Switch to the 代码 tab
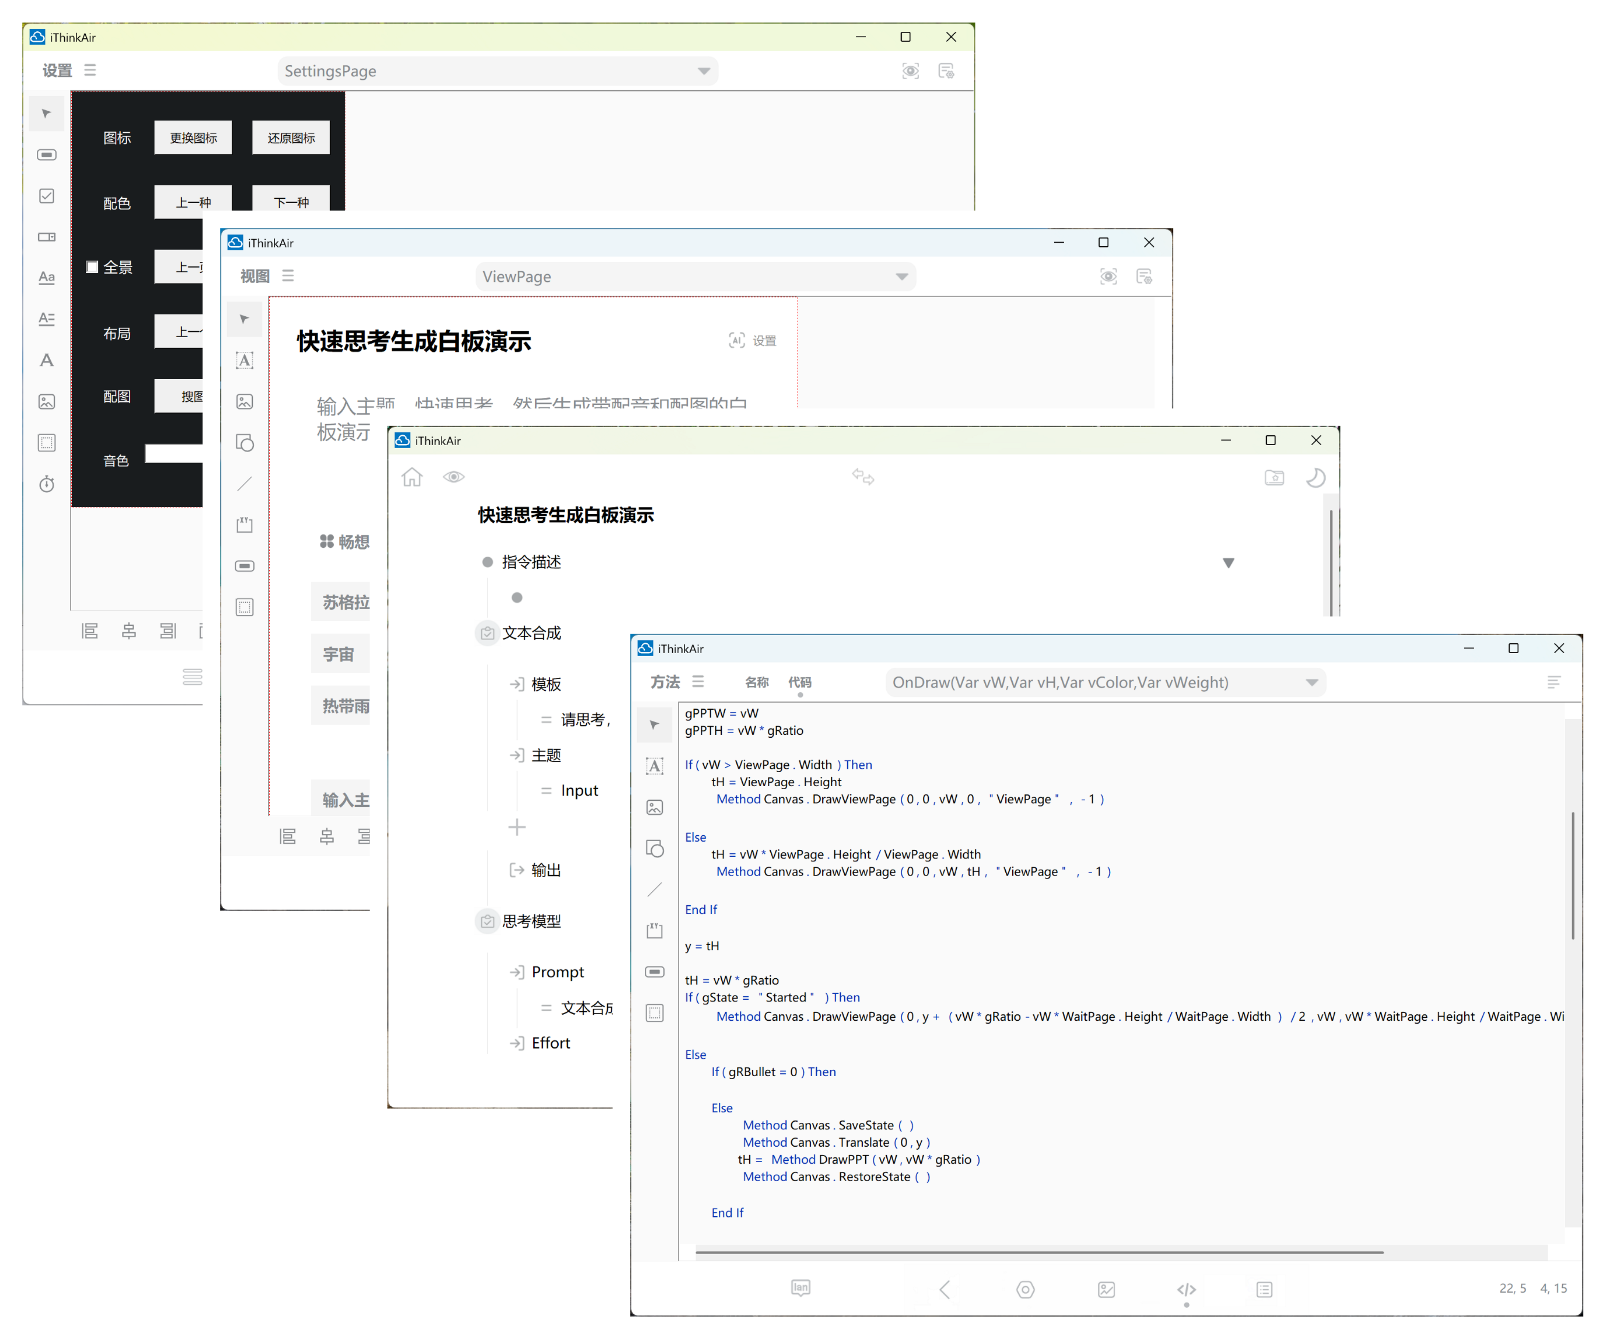 [x=800, y=682]
